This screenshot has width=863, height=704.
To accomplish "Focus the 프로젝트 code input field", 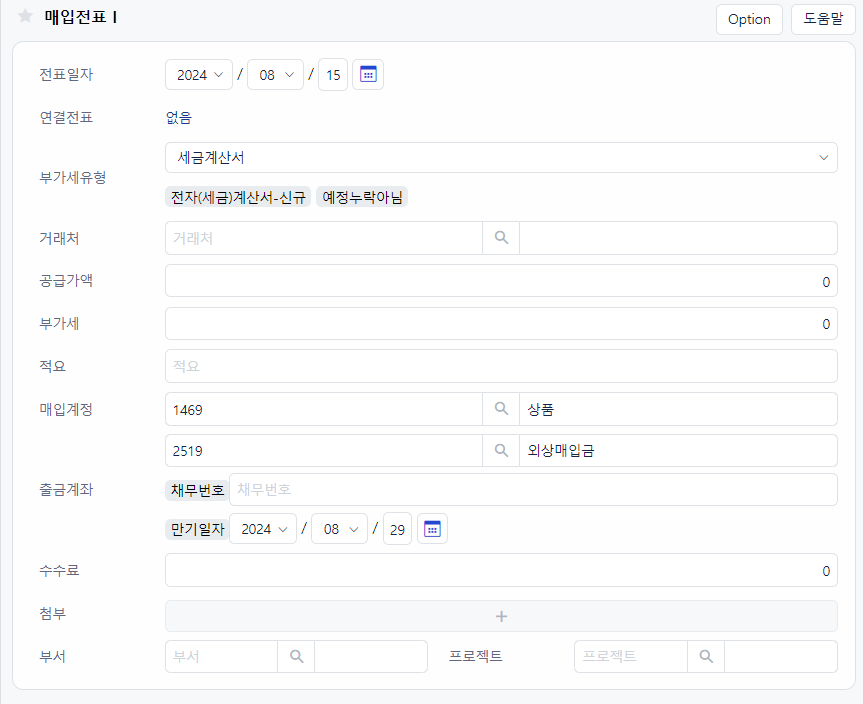I will point(631,656).
